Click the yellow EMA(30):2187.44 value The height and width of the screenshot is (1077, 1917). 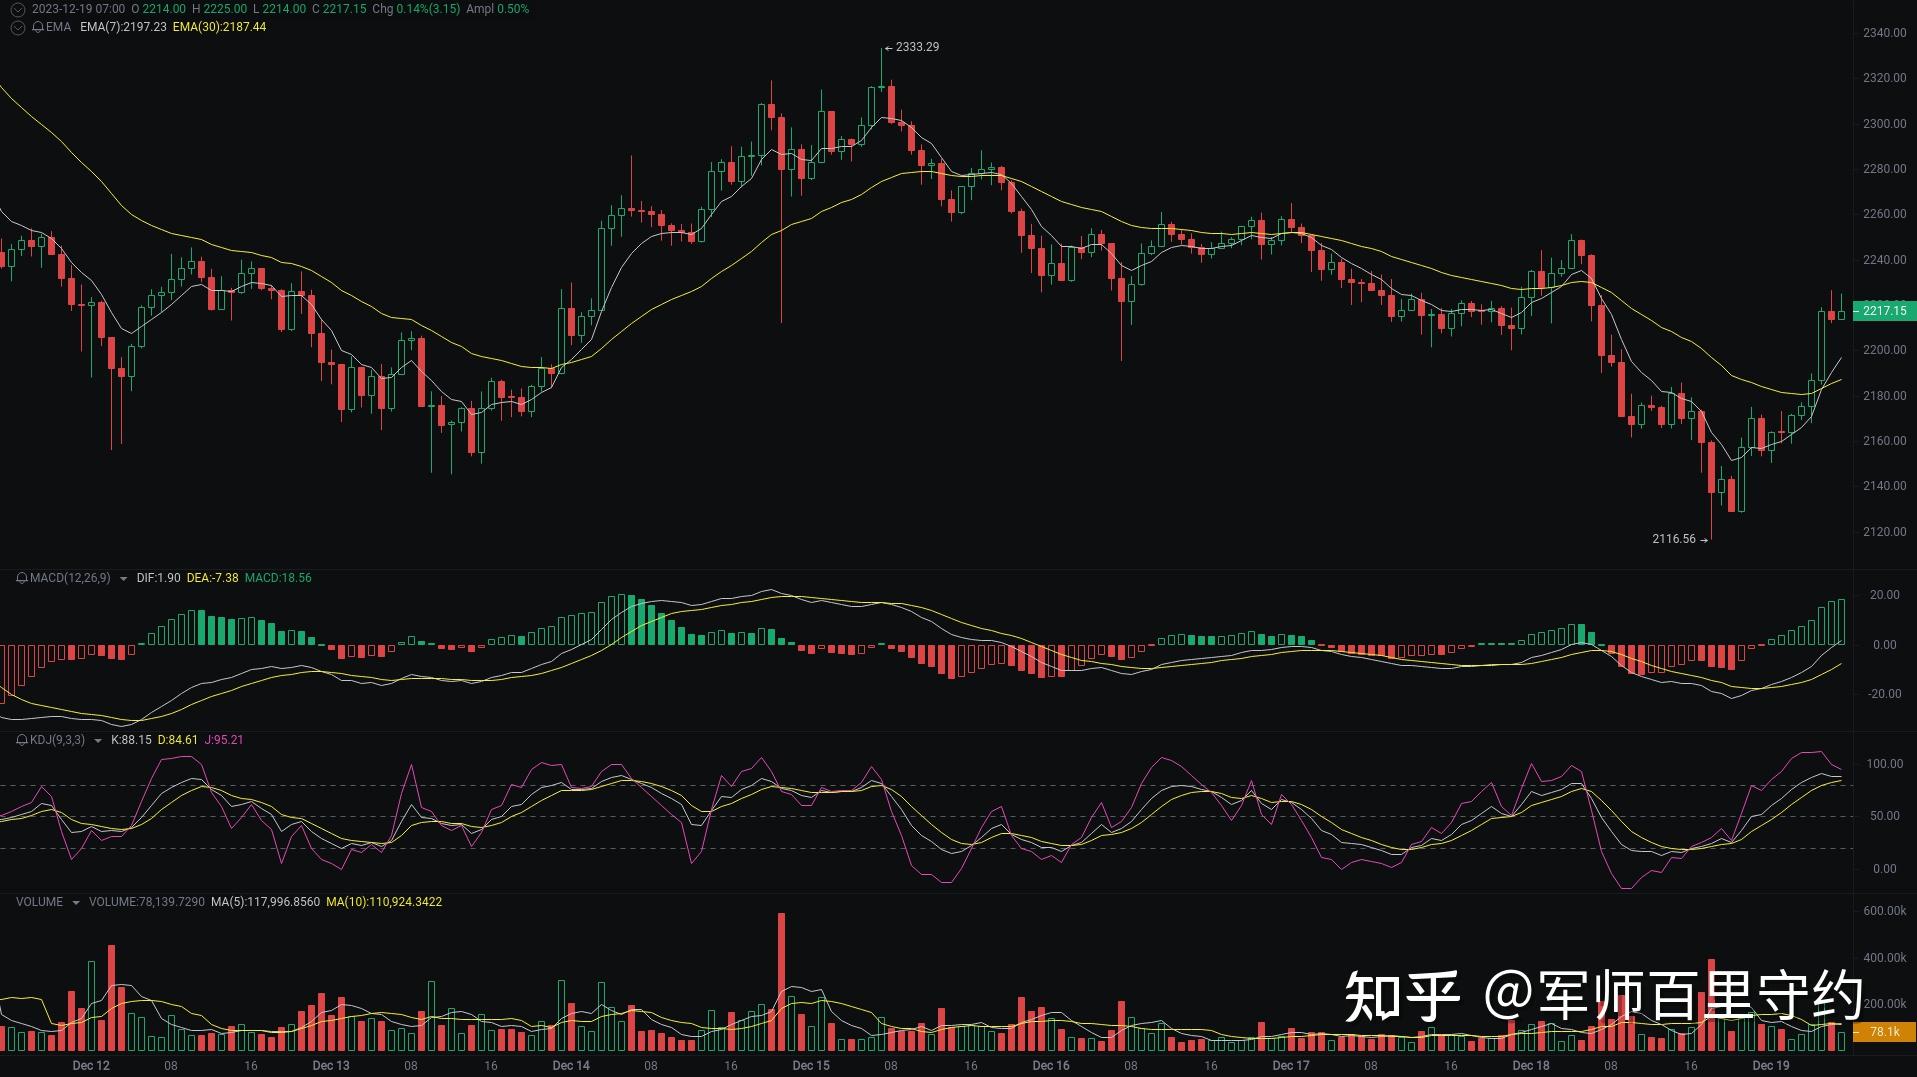219,27
